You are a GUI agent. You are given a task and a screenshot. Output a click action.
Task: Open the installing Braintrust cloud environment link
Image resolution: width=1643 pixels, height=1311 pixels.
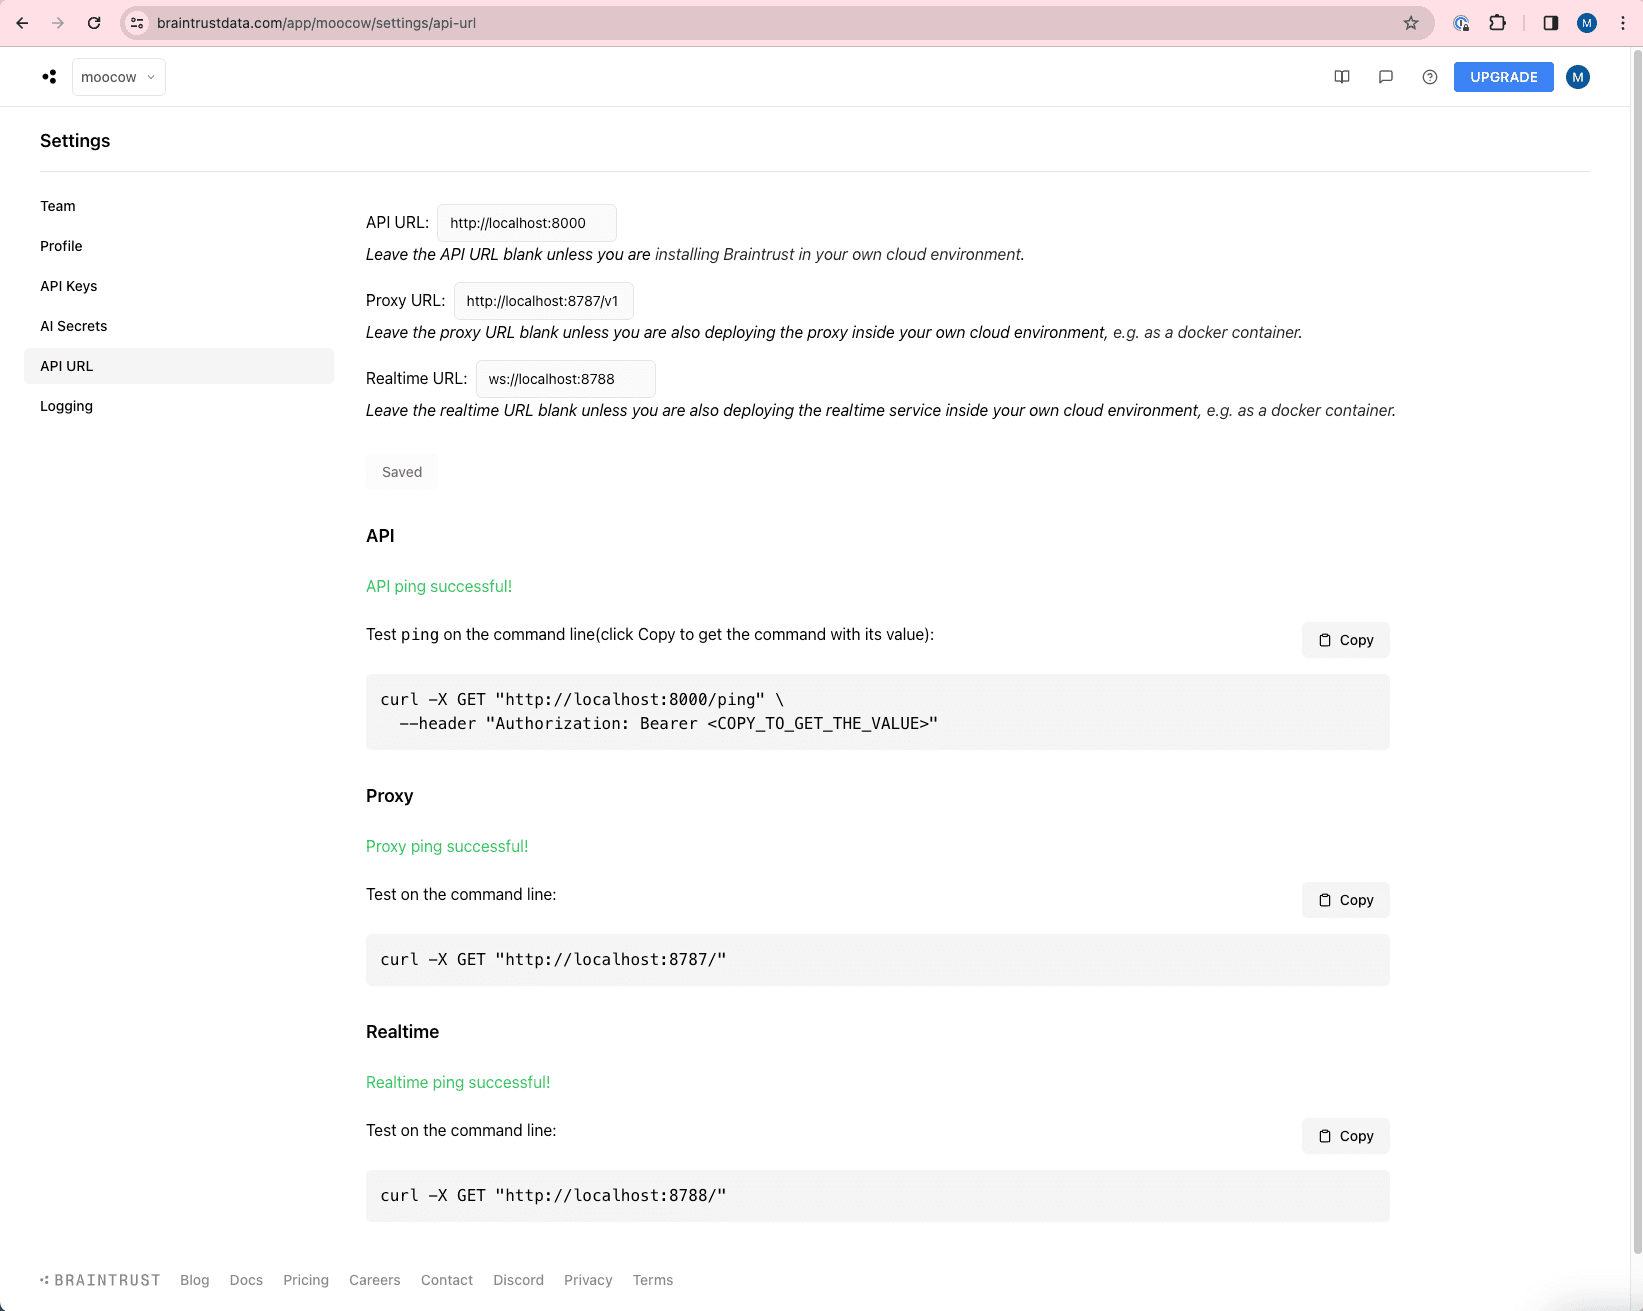pyautogui.click(x=839, y=254)
